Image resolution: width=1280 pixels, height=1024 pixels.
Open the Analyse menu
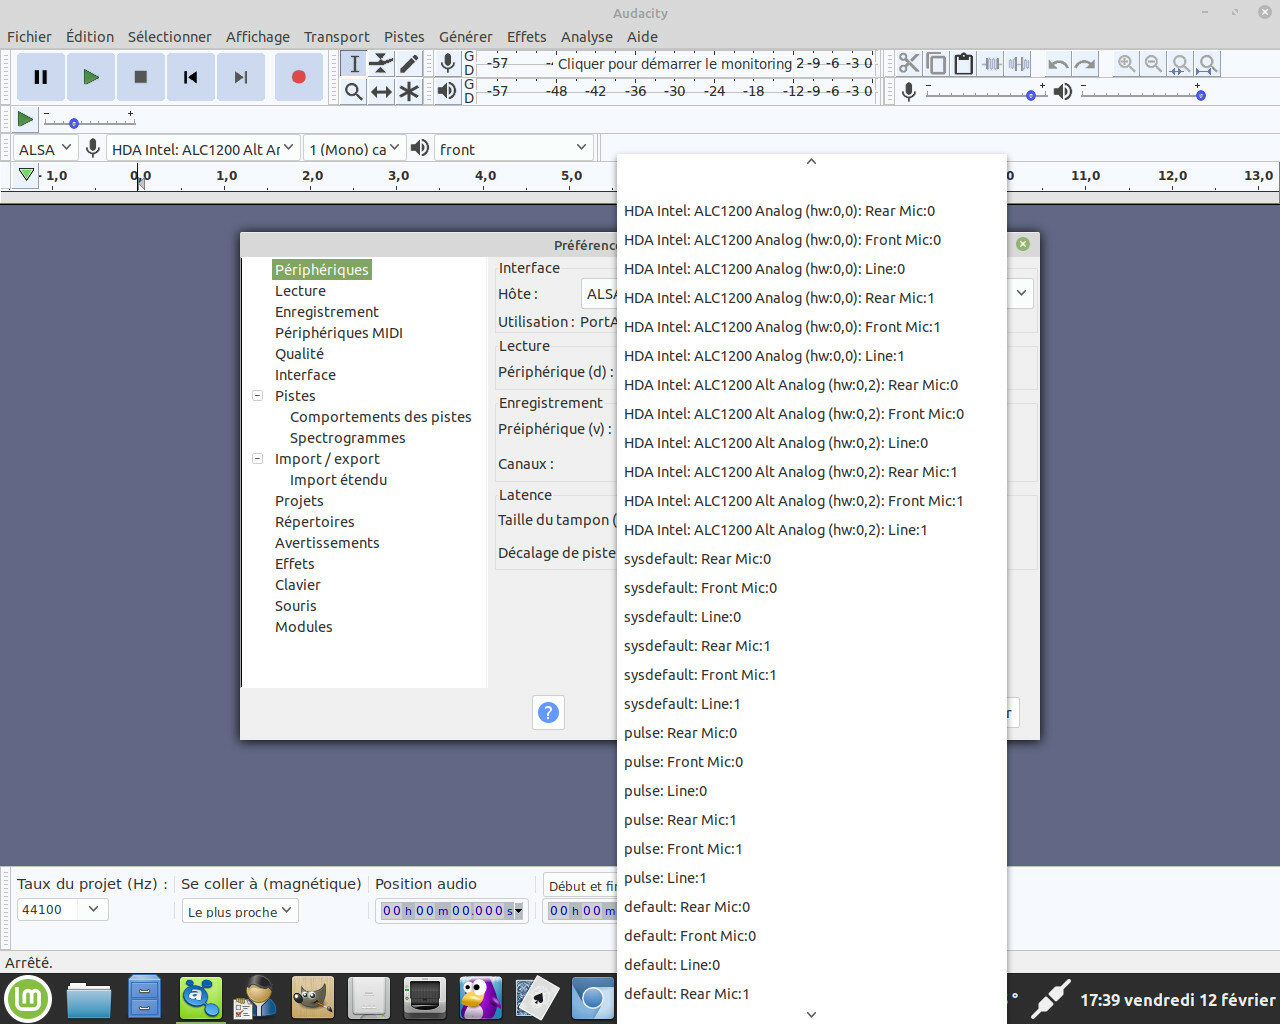tap(587, 37)
